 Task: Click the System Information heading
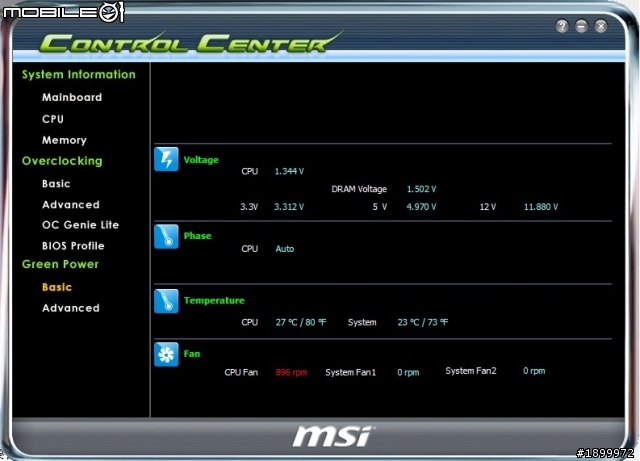(78, 74)
